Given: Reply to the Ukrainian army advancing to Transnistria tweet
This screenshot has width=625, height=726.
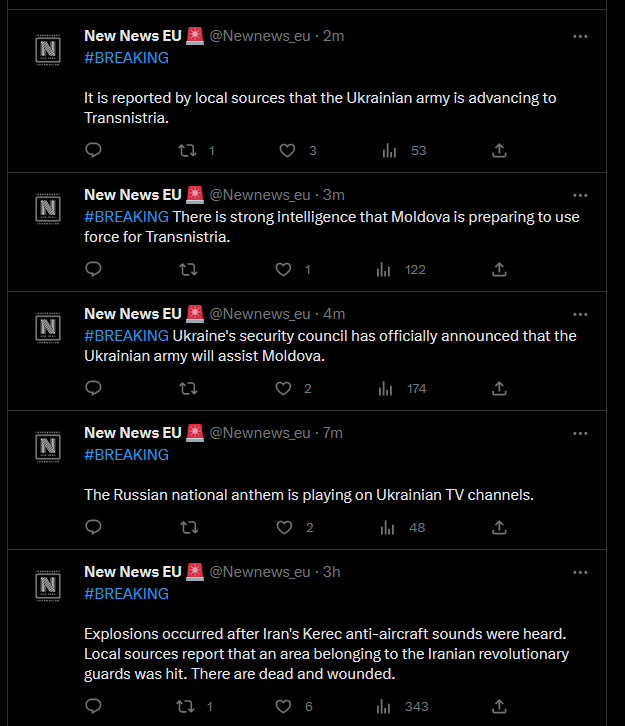Looking at the screenshot, I should tap(94, 150).
